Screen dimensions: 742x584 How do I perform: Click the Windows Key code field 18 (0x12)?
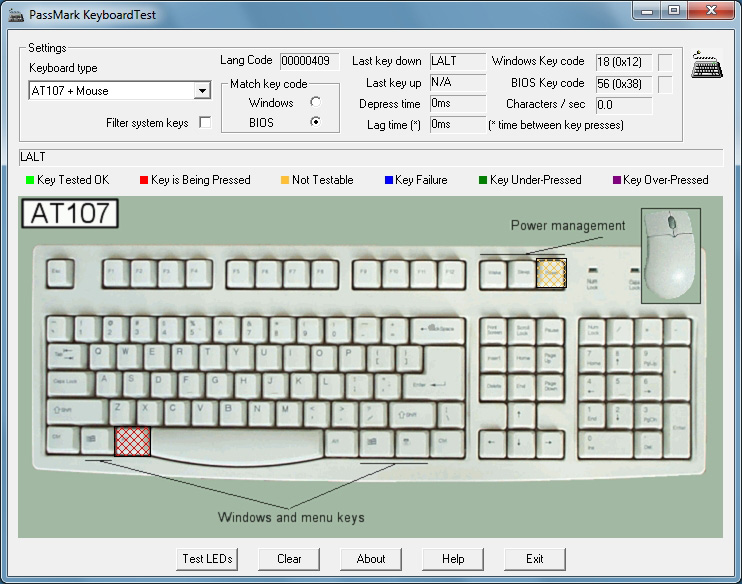point(624,62)
